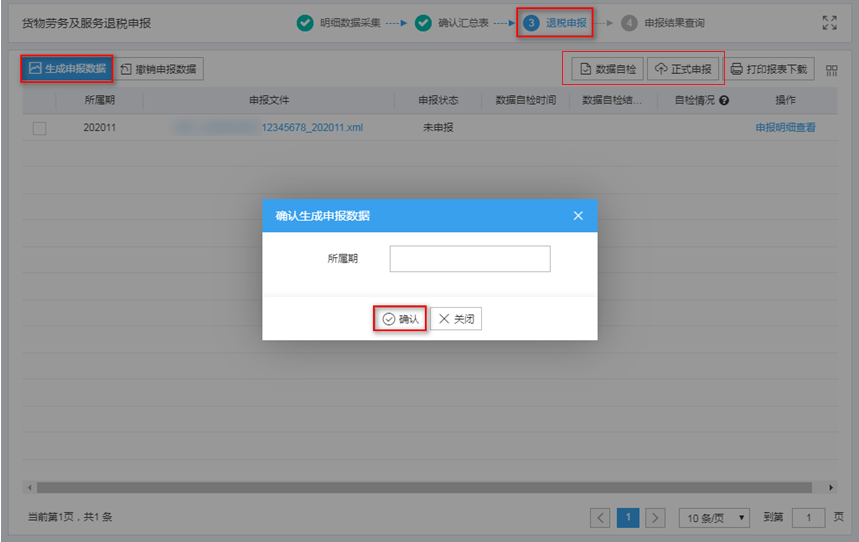Viewport: 859px width, 542px height.
Task: Open 打印报表下载
Action: pyautogui.click(x=768, y=69)
